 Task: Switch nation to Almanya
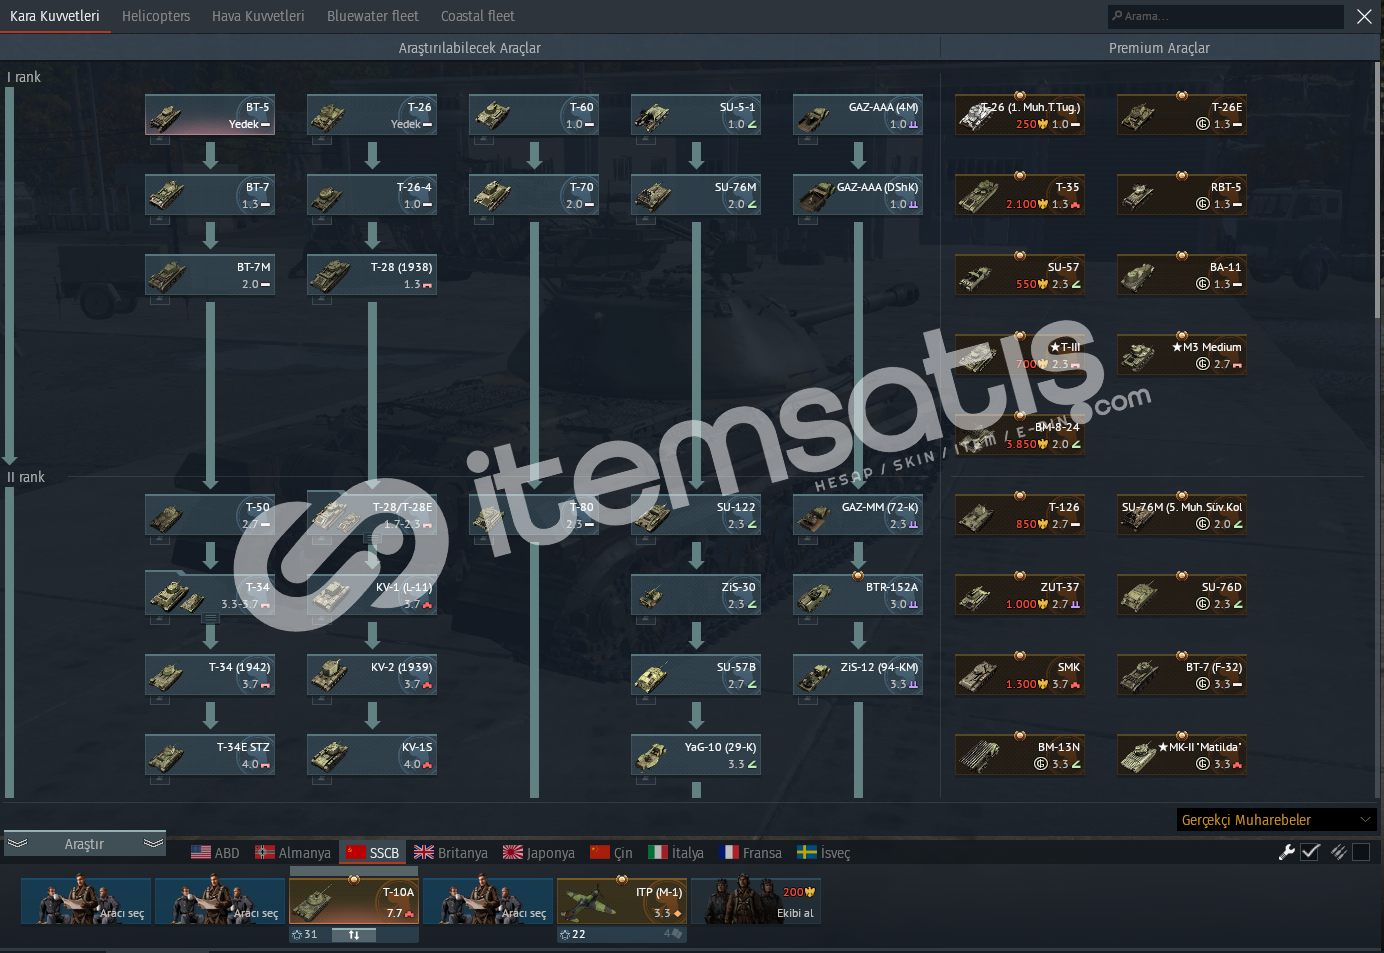point(293,853)
